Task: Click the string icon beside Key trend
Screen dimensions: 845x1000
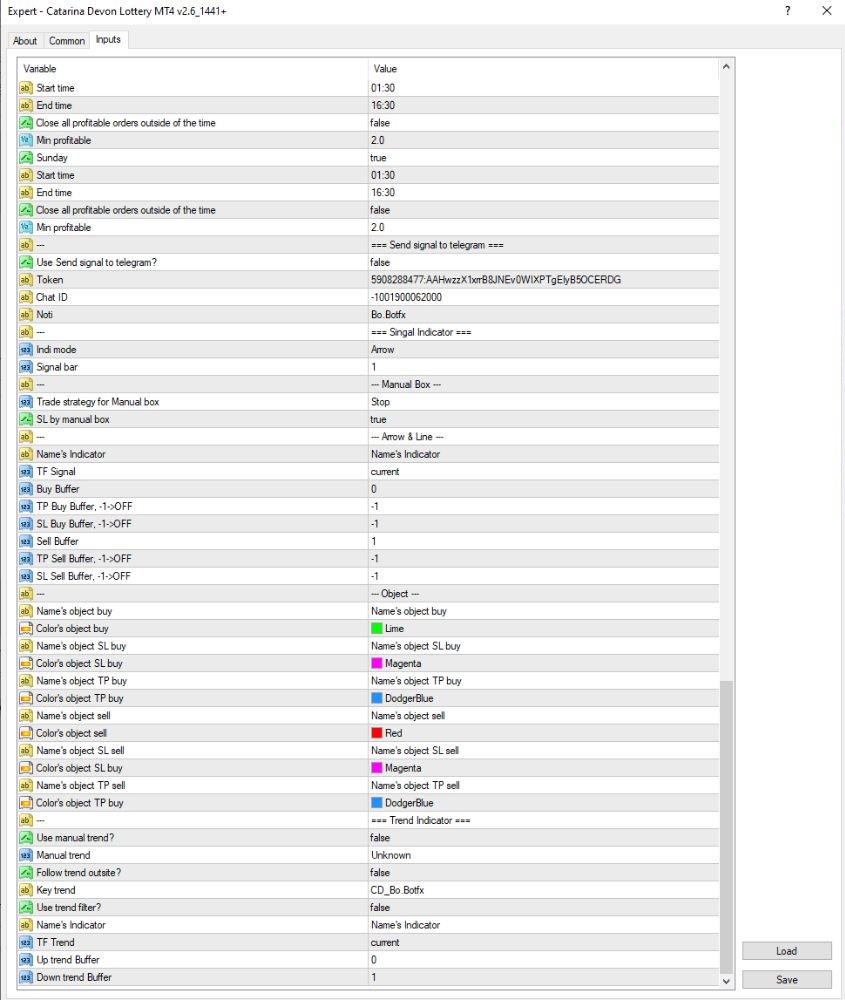Action: (26, 890)
